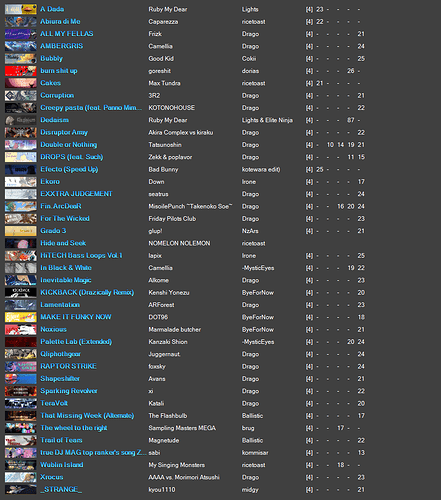This screenshot has height=500, width=441.
Task: Click the Hide and Seek banner thumbnail
Action: (21, 244)
